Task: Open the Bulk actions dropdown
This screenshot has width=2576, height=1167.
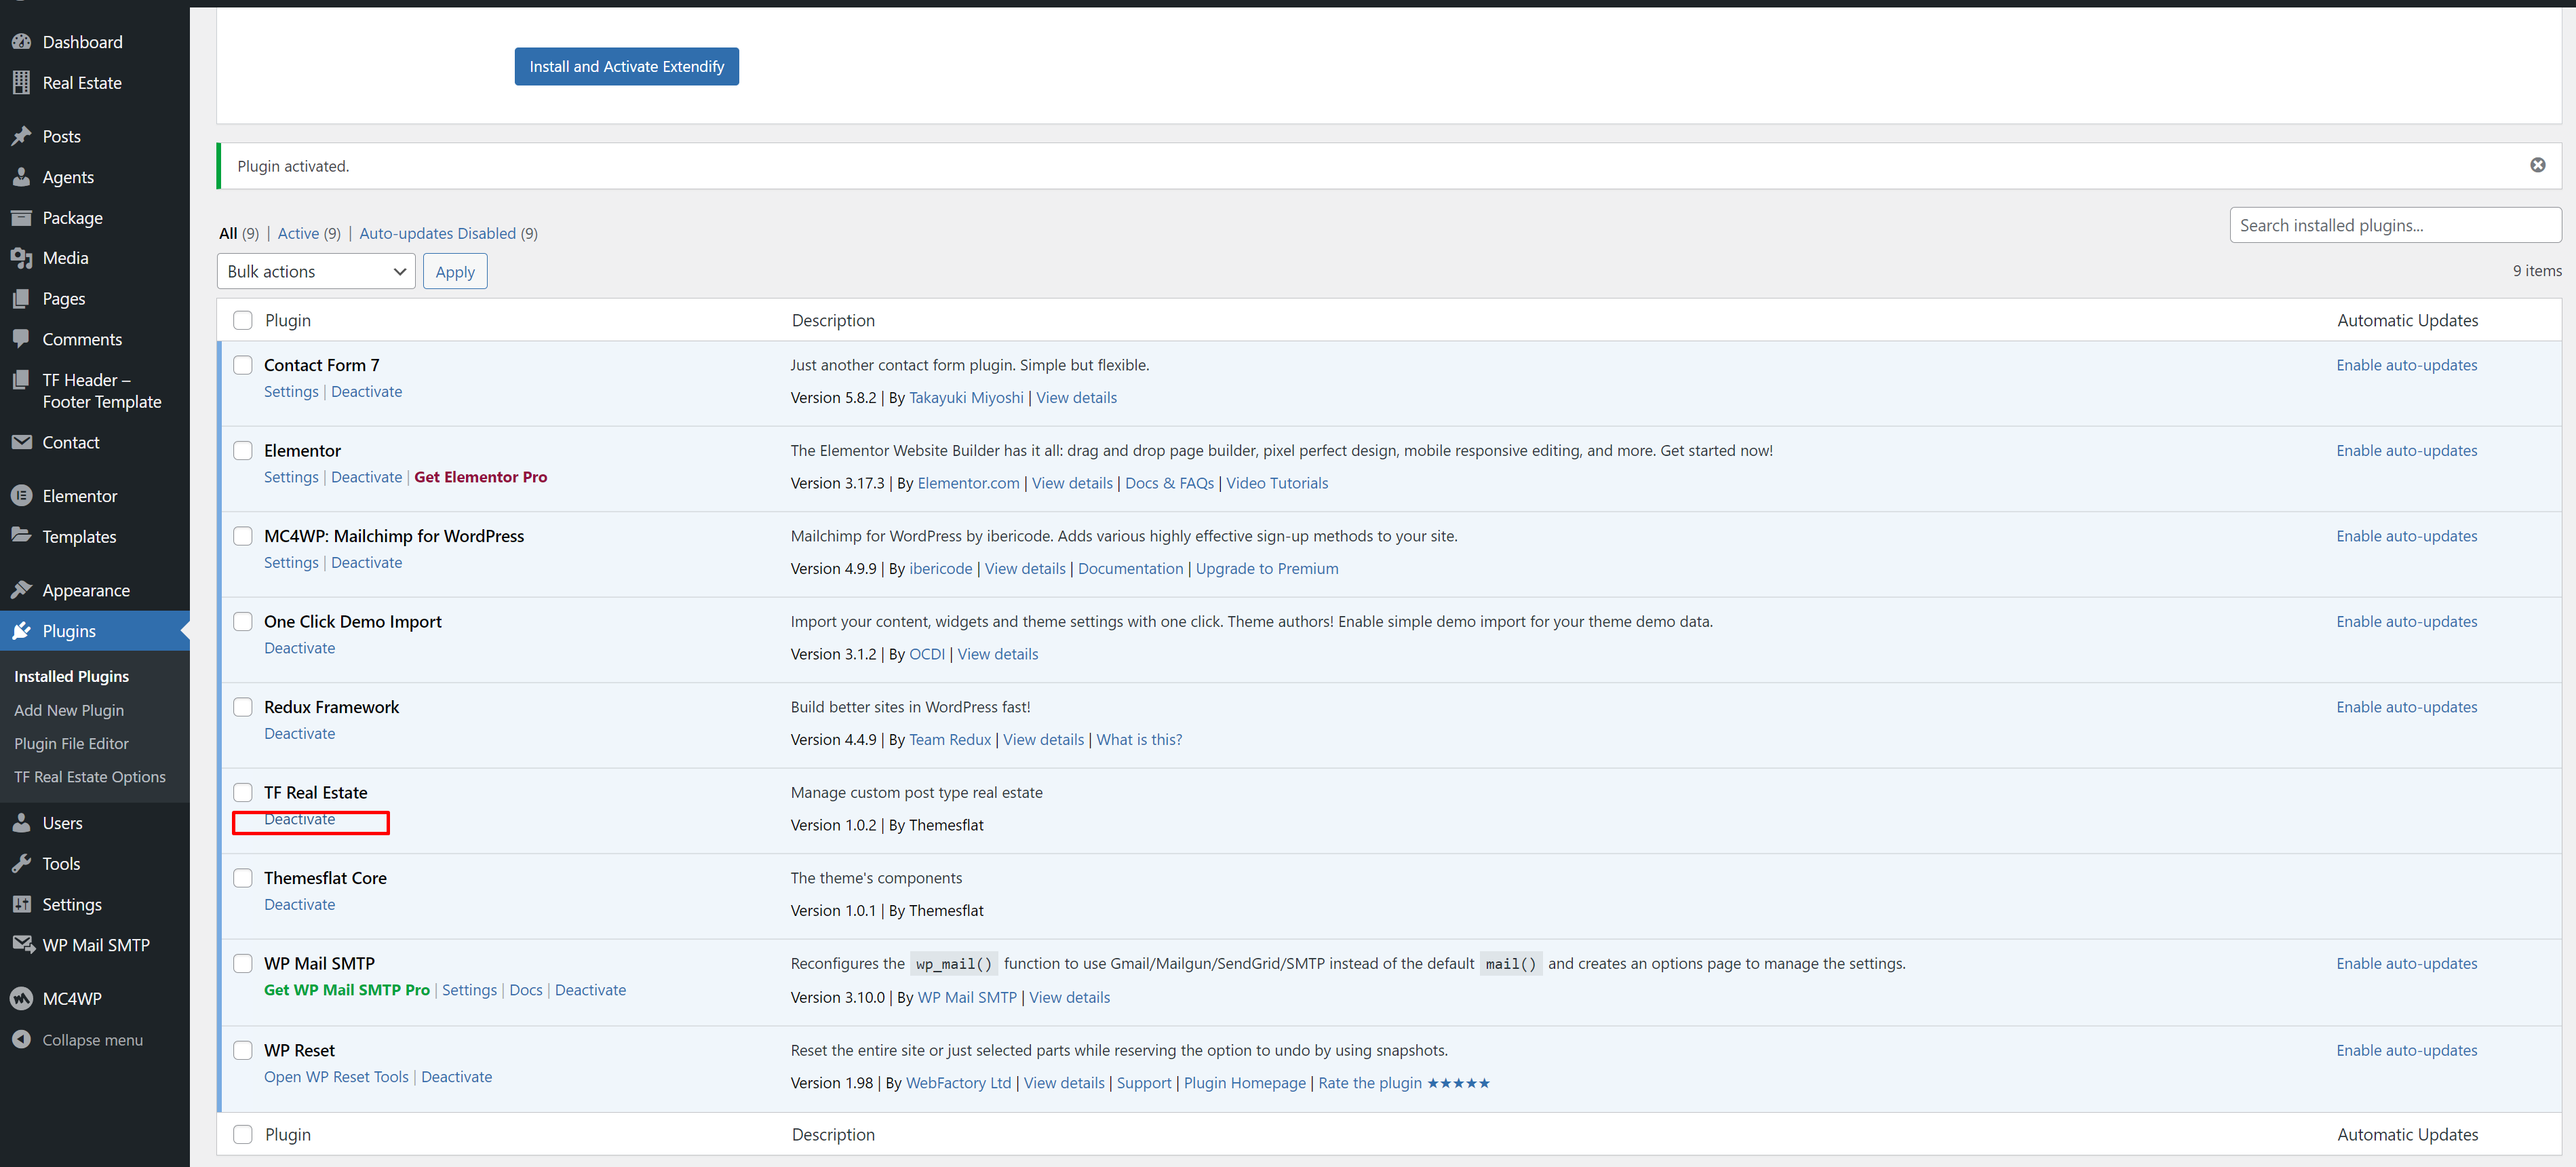Action: (x=316, y=272)
